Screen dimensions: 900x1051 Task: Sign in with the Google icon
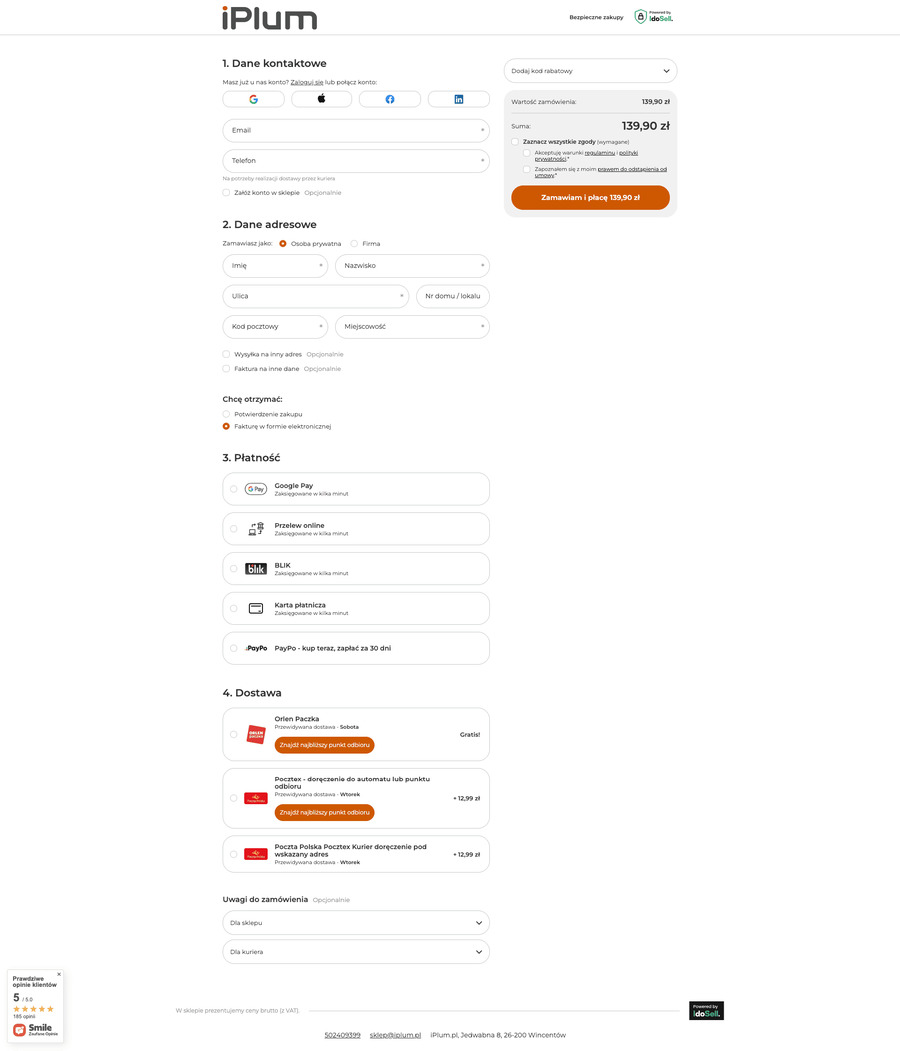(254, 99)
